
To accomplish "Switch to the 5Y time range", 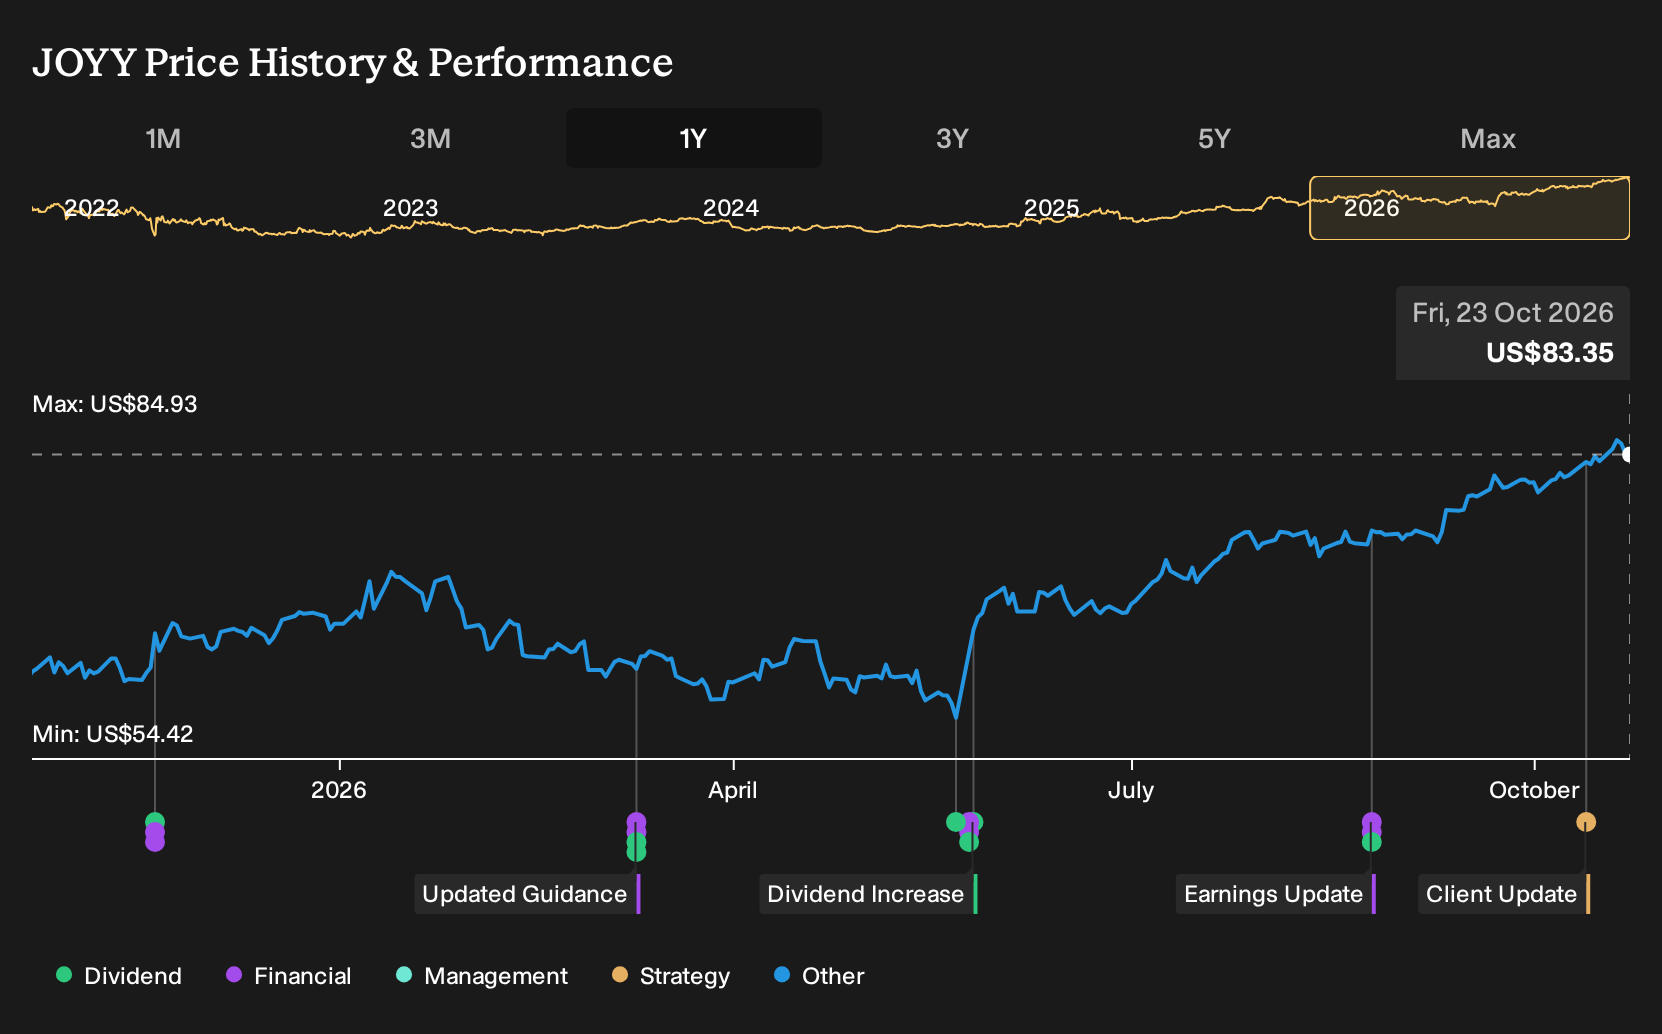I will point(1215,138).
